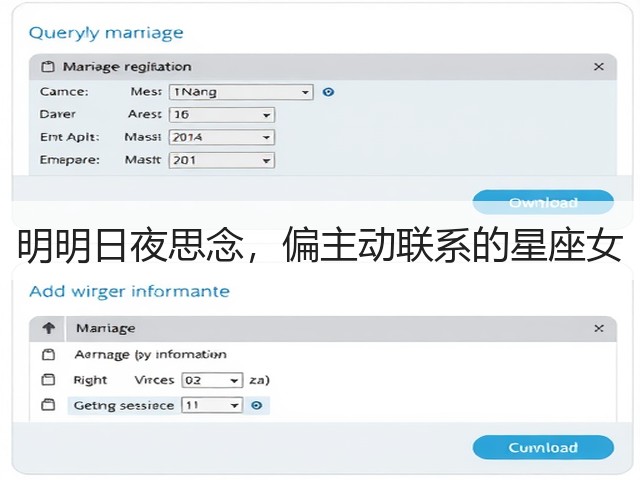Click the clipboard icon beside Mariage regifation

coord(48,67)
